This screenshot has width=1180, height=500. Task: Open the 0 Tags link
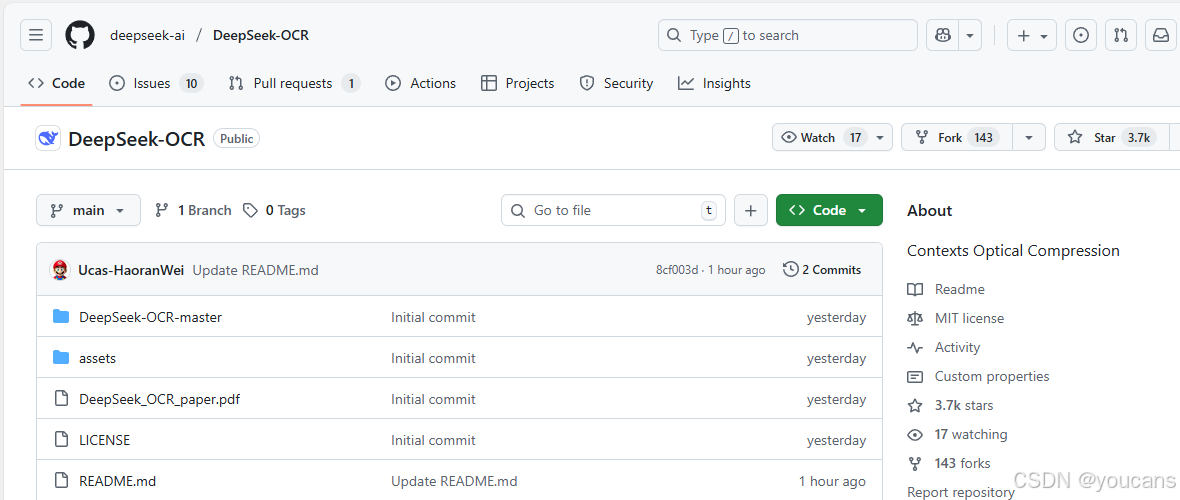pyautogui.click(x=275, y=210)
